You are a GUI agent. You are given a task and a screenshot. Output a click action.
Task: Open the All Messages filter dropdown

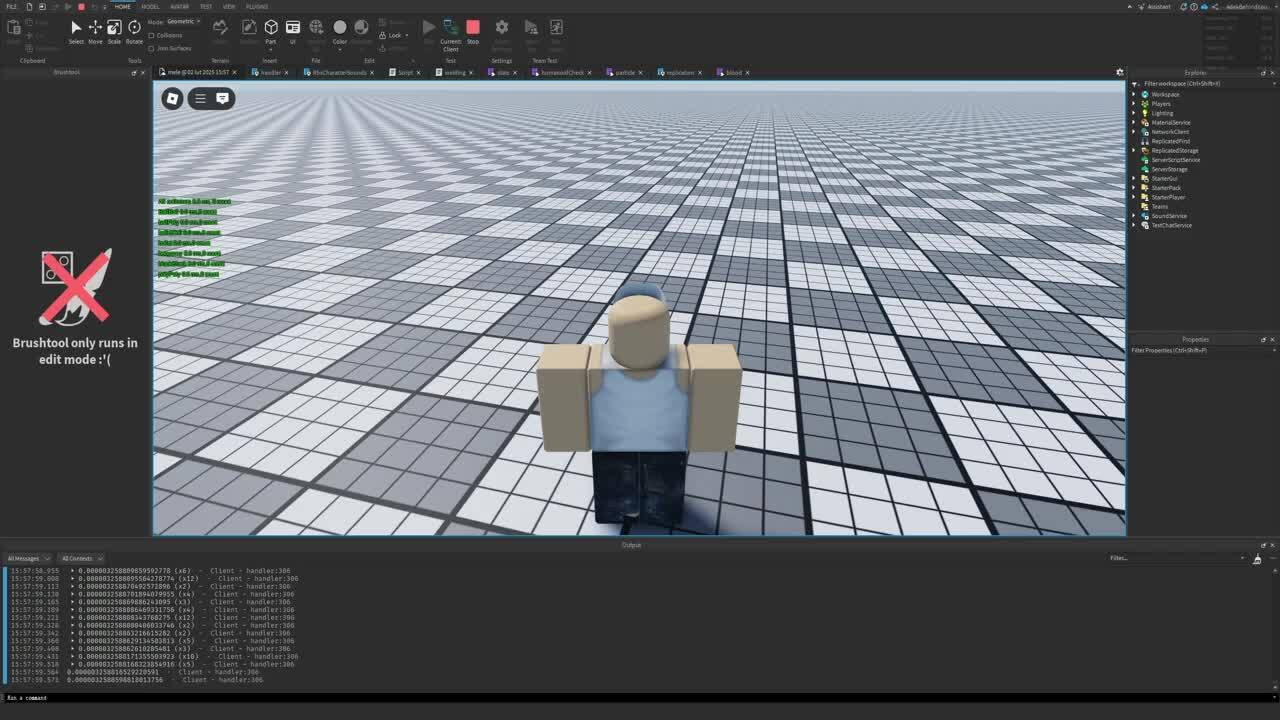pyautogui.click(x=28, y=558)
